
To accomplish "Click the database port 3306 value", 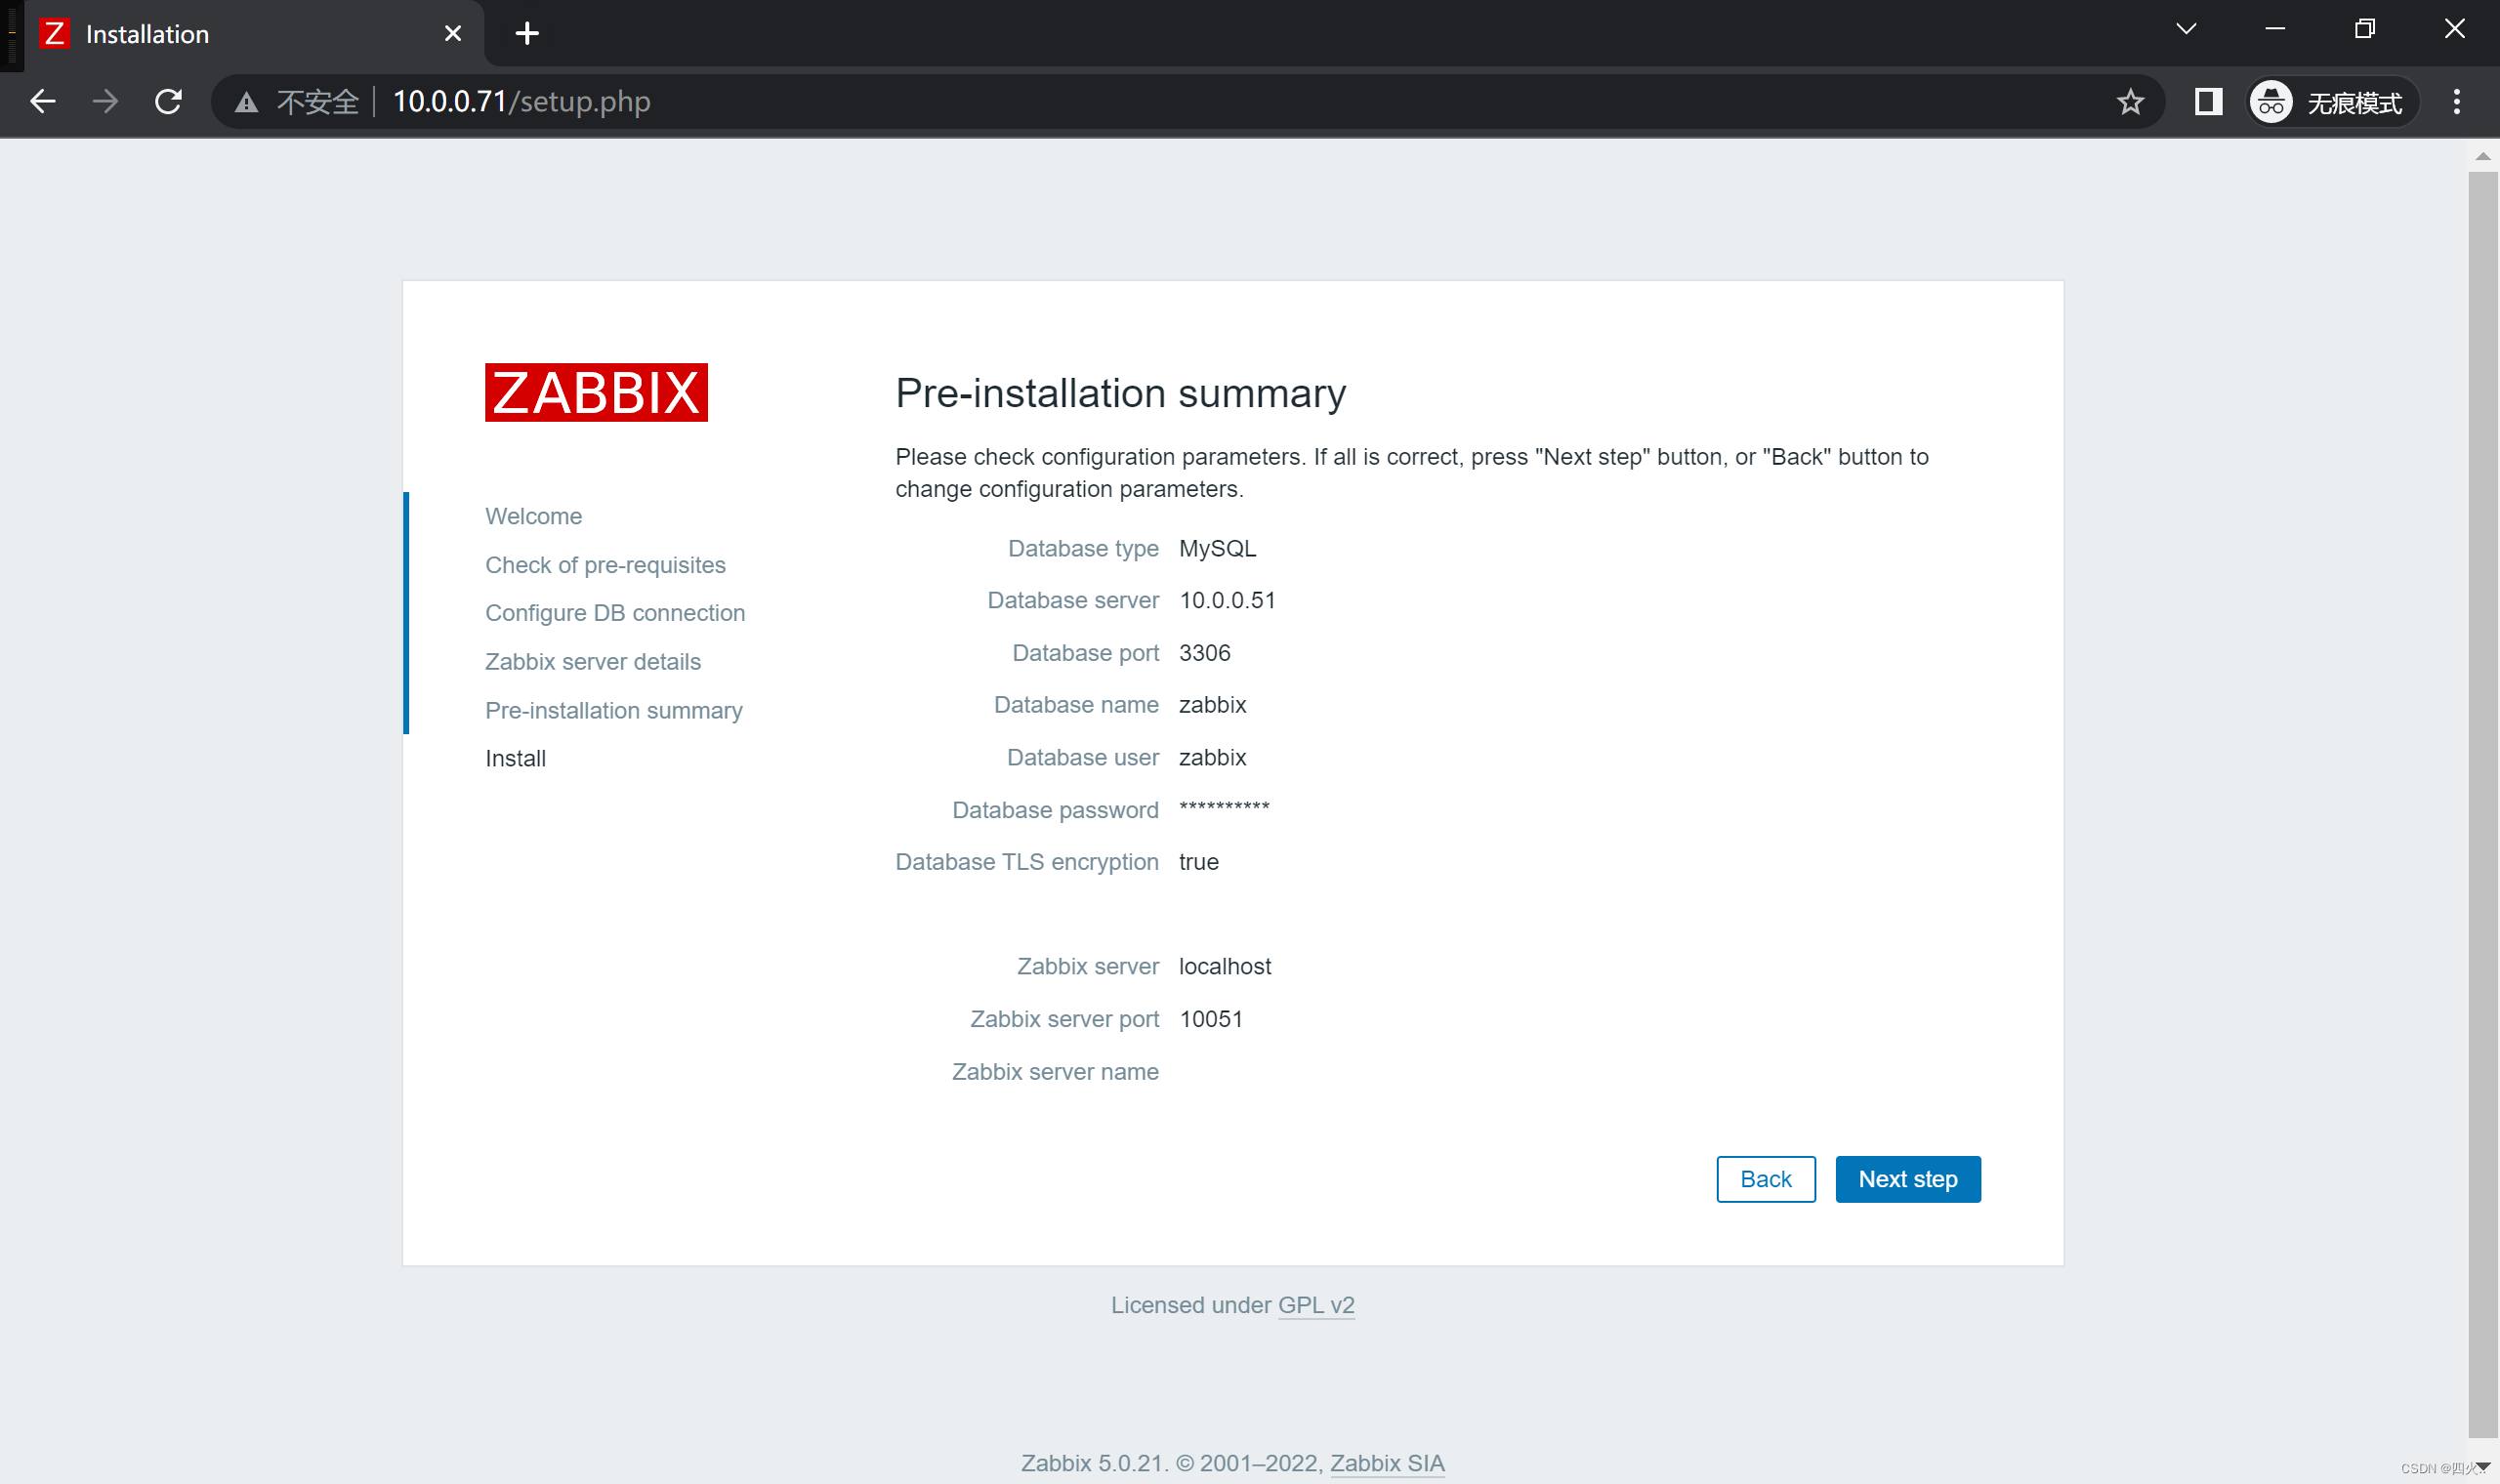I will point(1204,653).
